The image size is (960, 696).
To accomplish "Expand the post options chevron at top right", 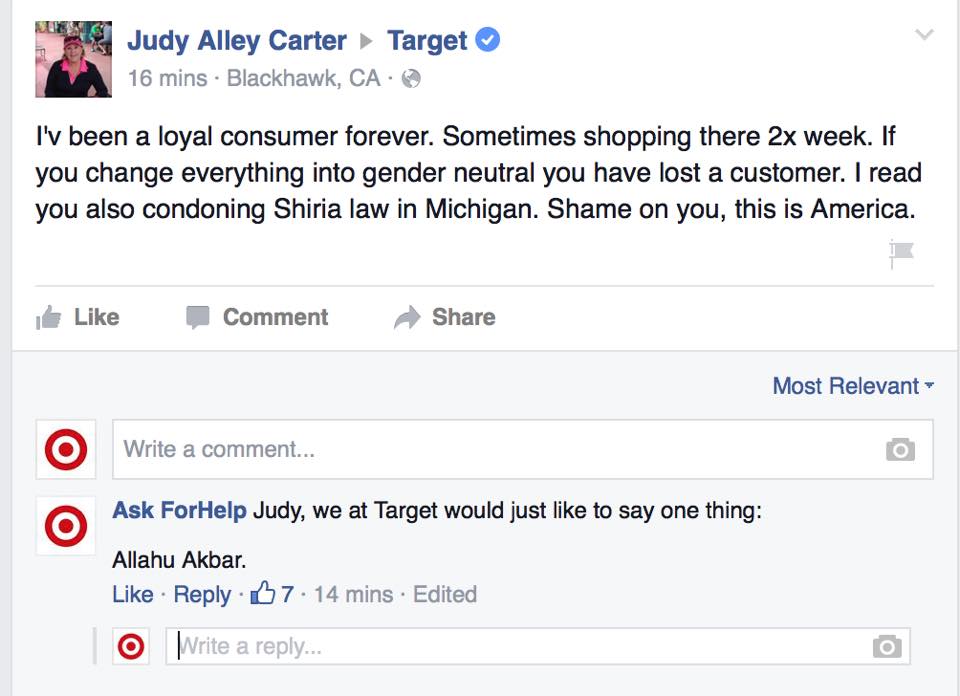I will [924, 32].
